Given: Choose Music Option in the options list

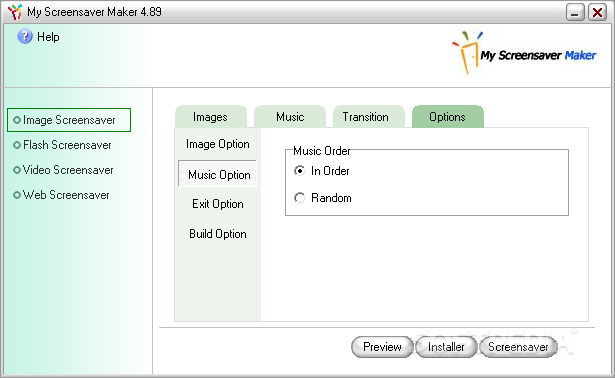Looking at the screenshot, I should [218, 174].
